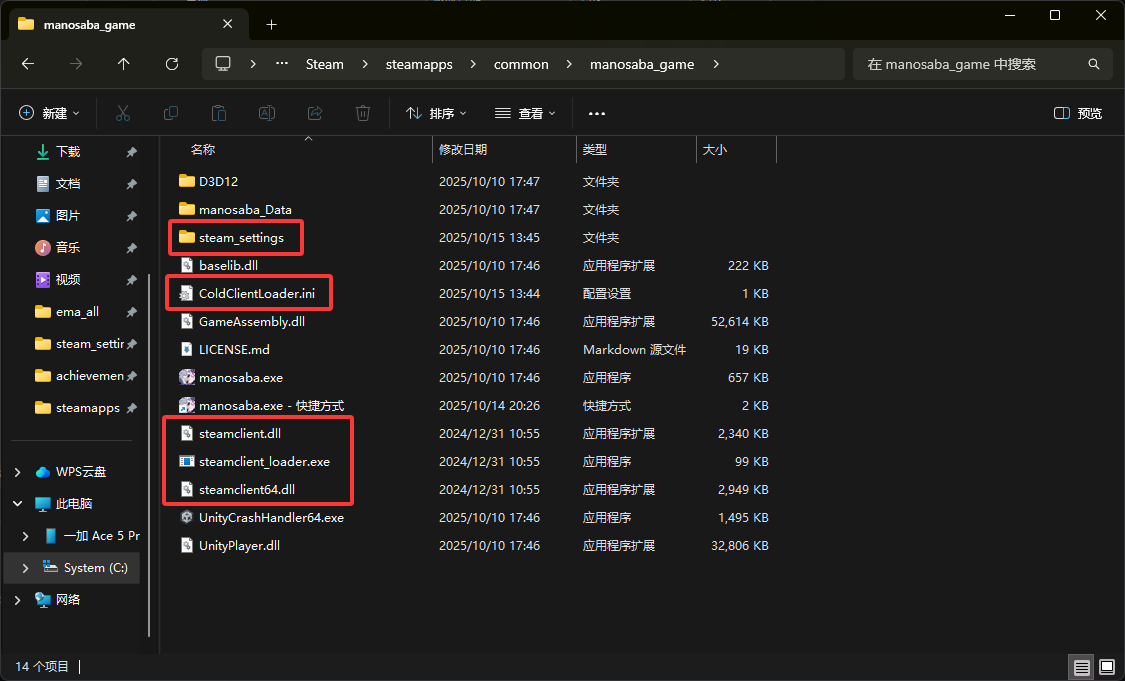Click the search box for manosaba_game
This screenshot has width=1125, height=681.
click(970, 64)
